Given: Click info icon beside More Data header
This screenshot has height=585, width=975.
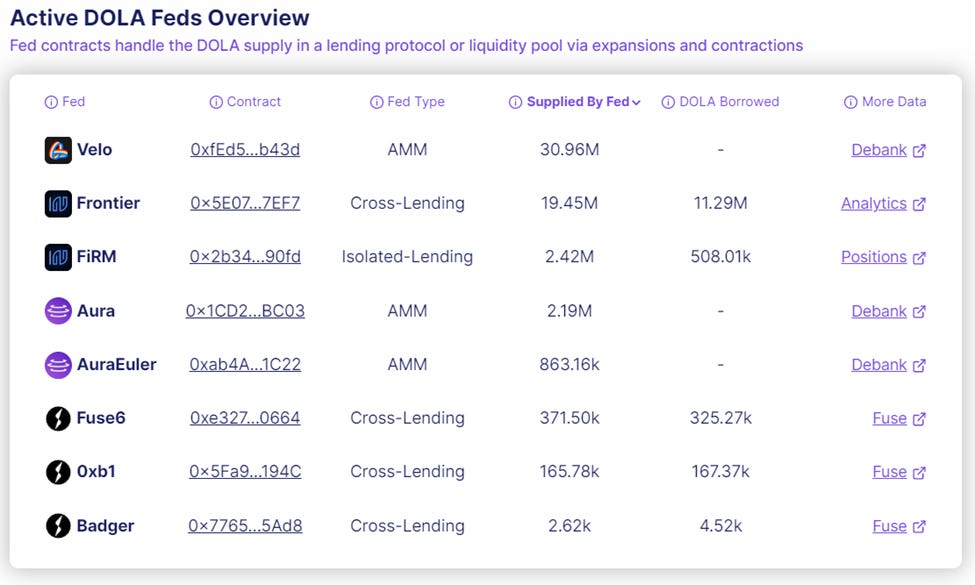Looking at the screenshot, I should pyautogui.click(x=850, y=102).
